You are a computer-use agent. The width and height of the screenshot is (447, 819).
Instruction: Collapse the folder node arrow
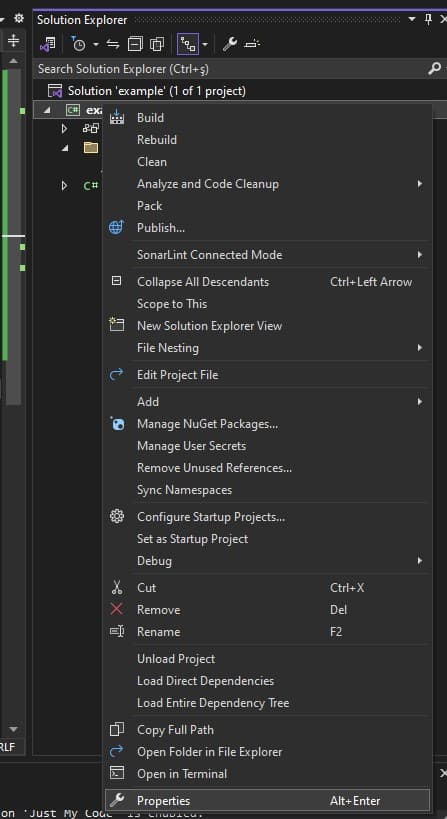tap(65, 148)
